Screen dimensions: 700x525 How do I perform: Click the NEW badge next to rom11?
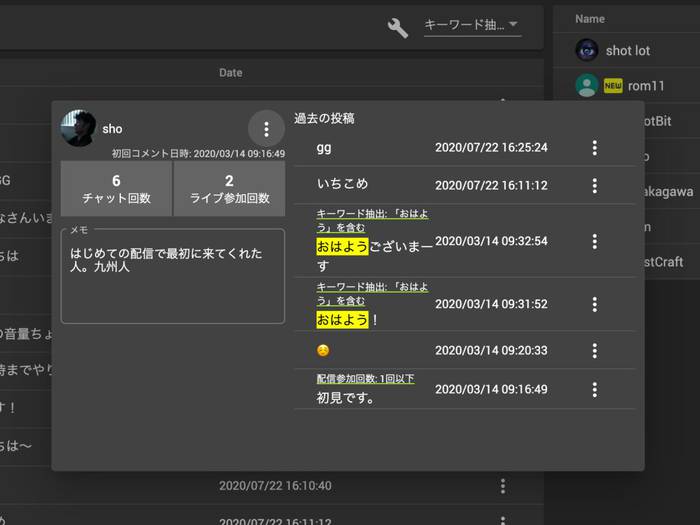(x=613, y=86)
